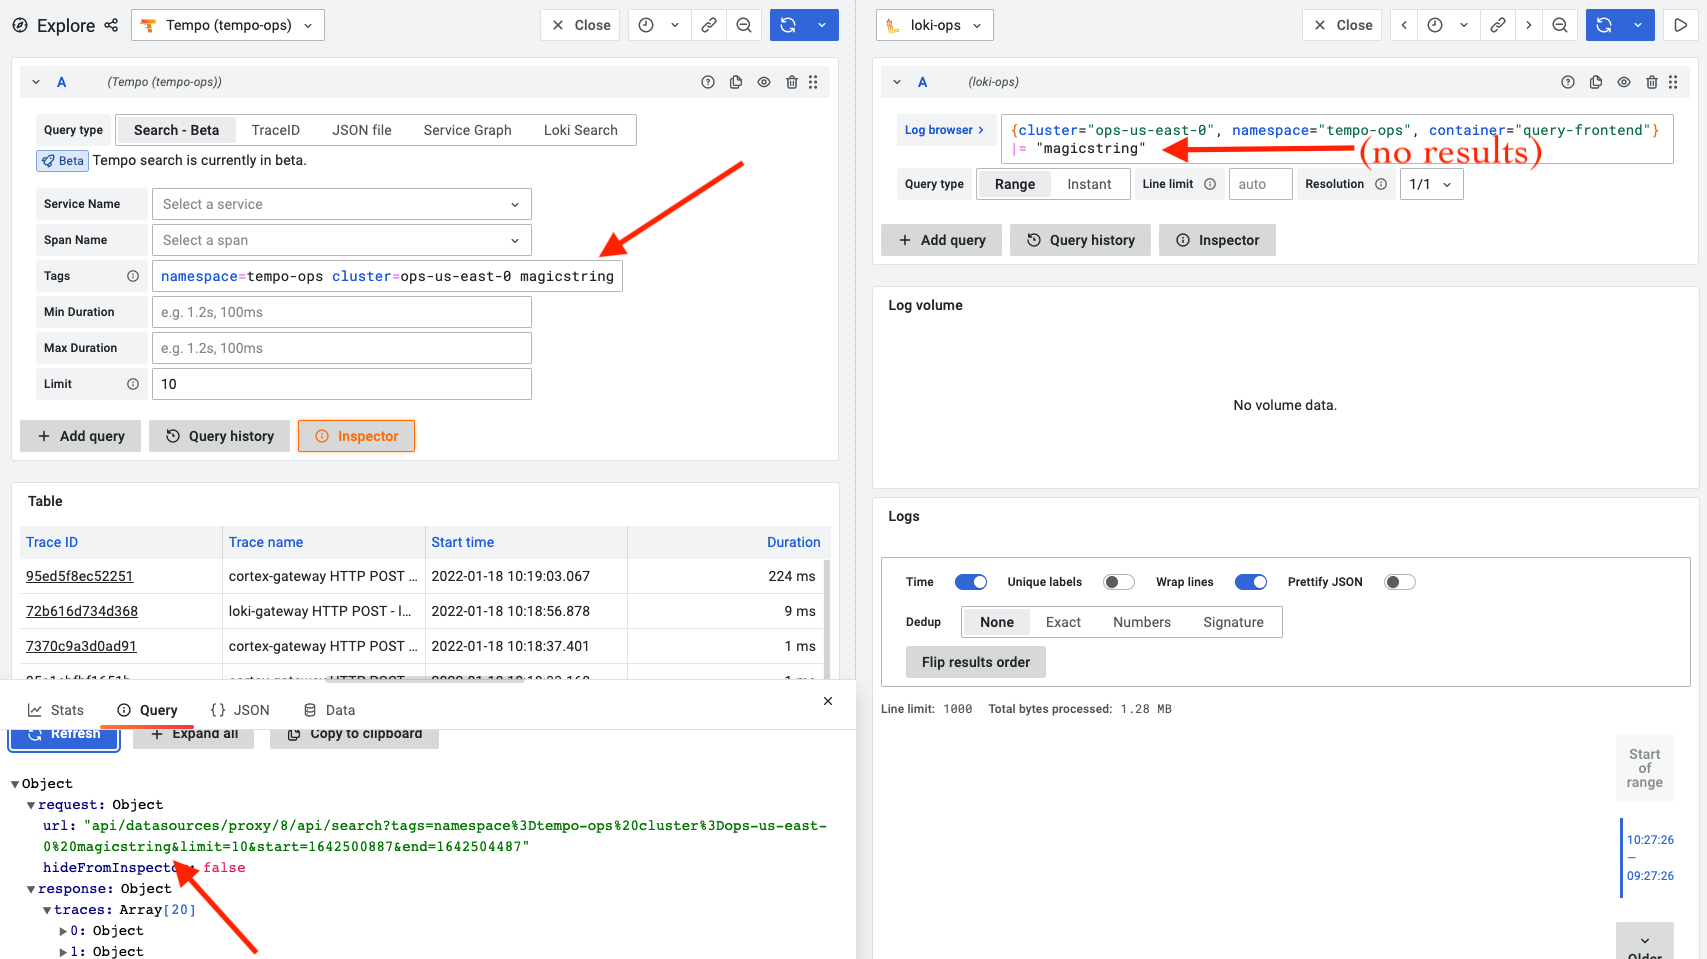
Task: Click the Tags info icon in Tempo search
Action: point(134,276)
